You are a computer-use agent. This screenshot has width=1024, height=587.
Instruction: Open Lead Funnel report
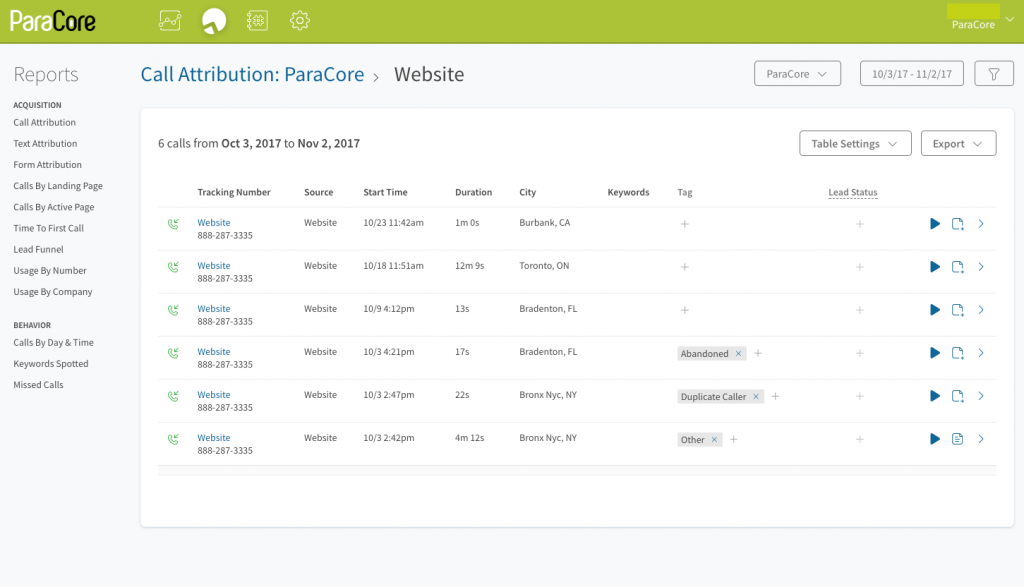[39, 249]
